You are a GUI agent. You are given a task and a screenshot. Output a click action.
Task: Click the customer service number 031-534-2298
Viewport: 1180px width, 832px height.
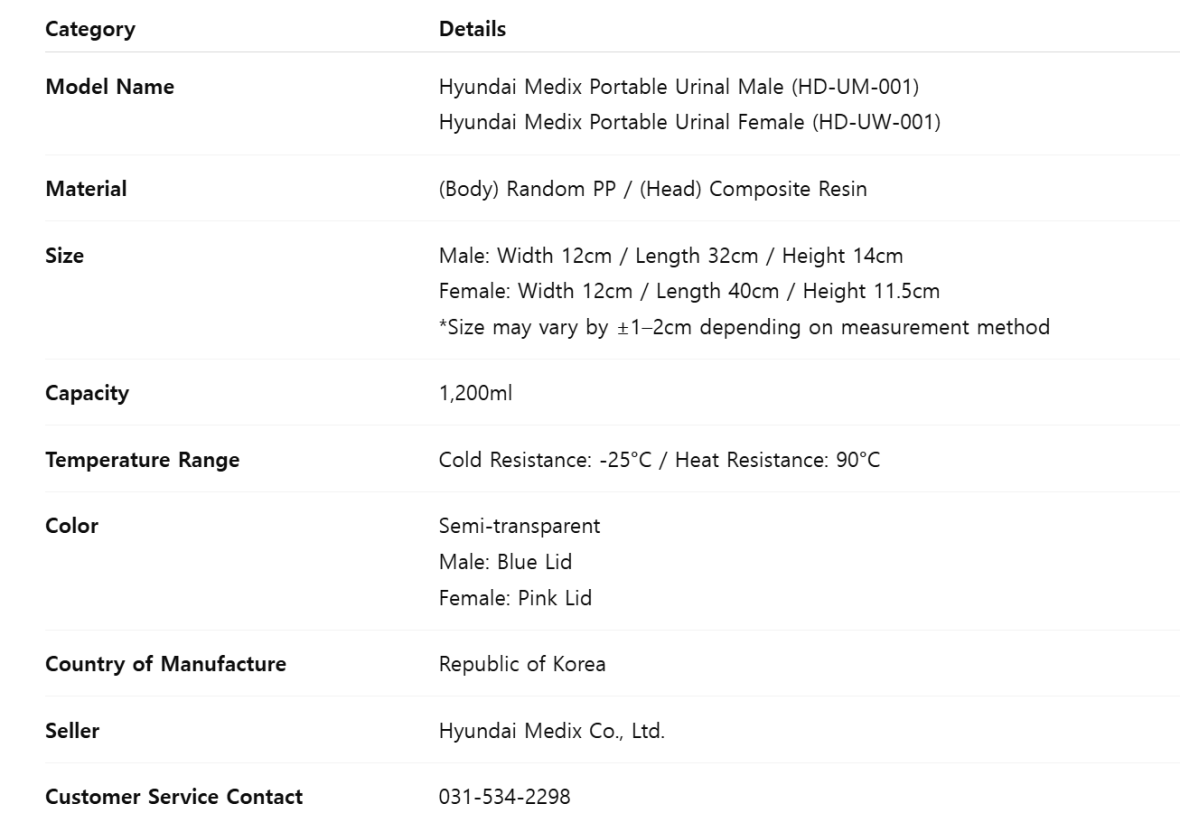pyautogui.click(x=504, y=797)
